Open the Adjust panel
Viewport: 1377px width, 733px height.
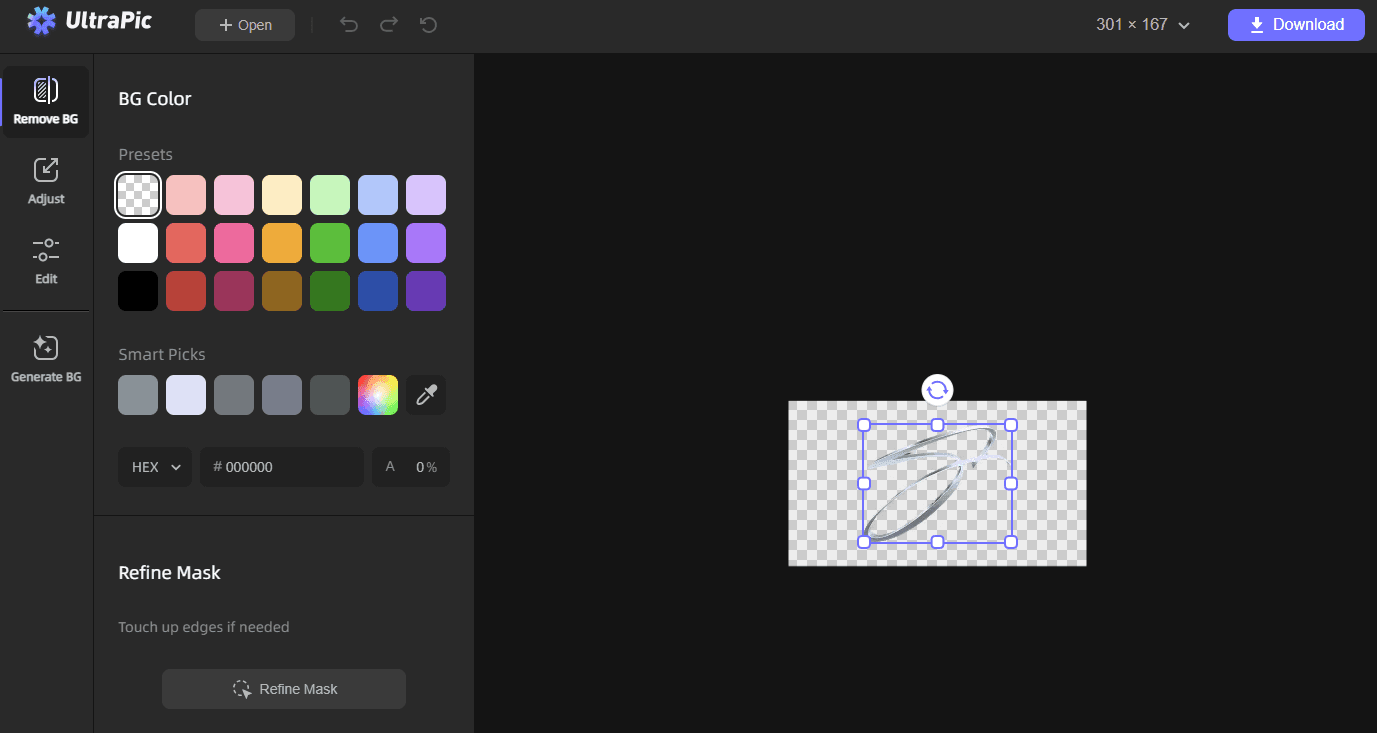coord(46,181)
